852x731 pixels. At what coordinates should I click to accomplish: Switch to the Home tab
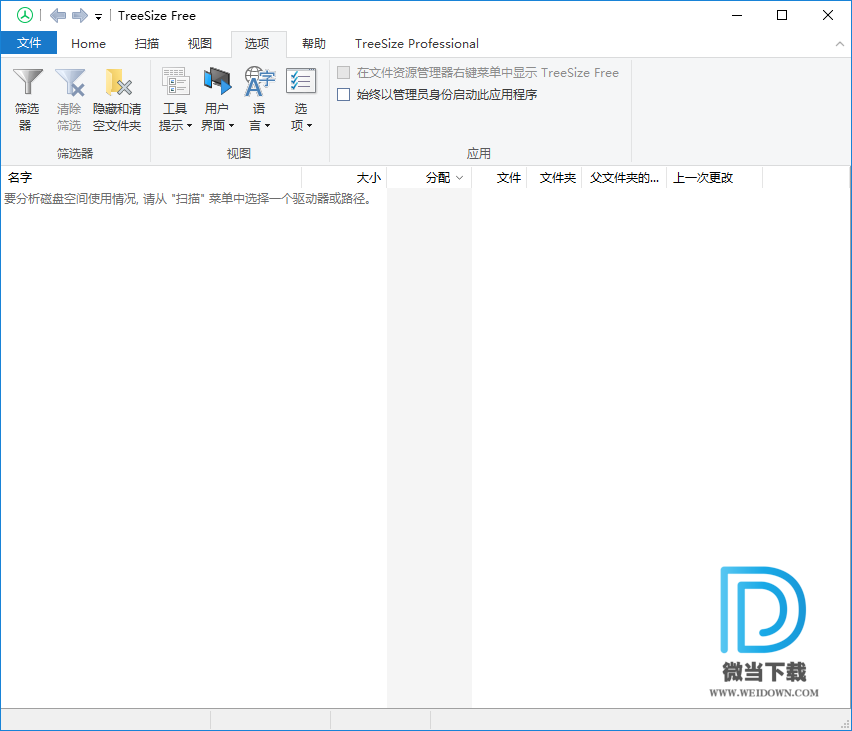pos(89,43)
